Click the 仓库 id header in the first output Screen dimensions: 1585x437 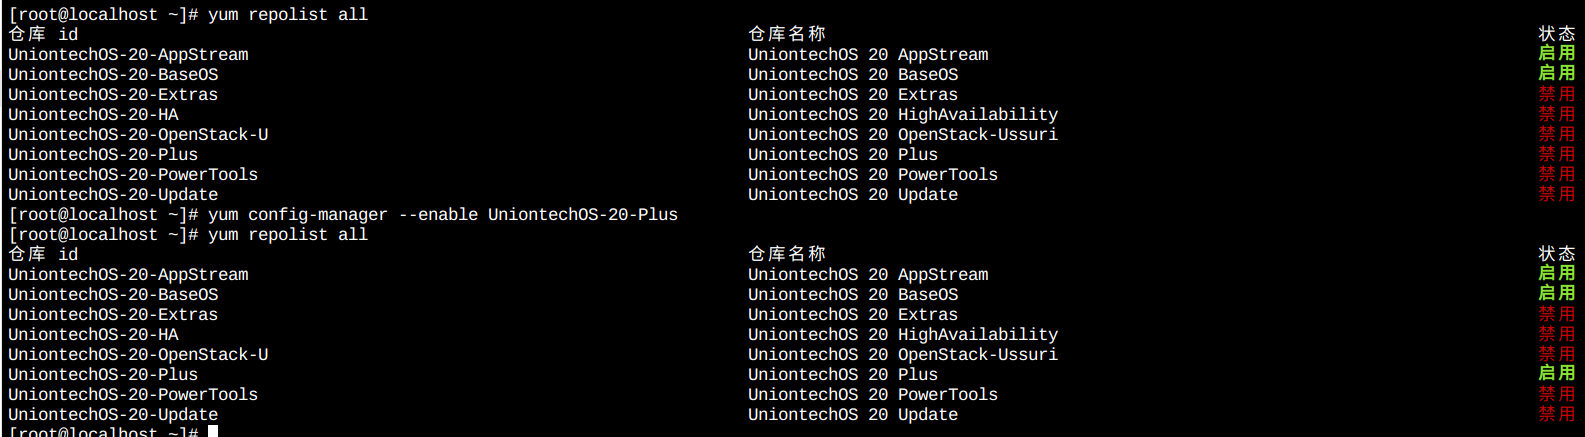tap(43, 34)
